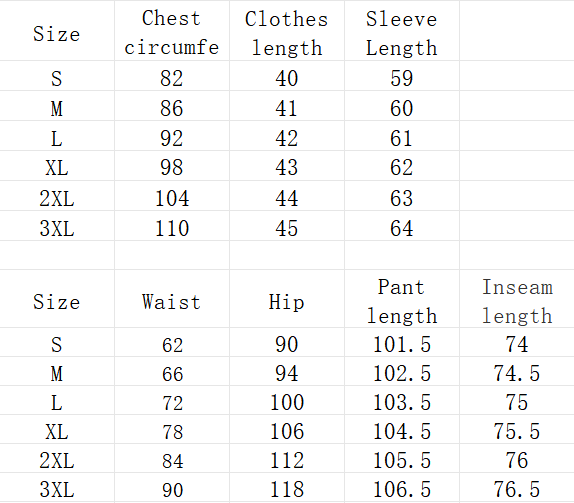This screenshot has height=503, width=574.
Task: Select cell showing sleeve length 64
Action: [402, 226]
